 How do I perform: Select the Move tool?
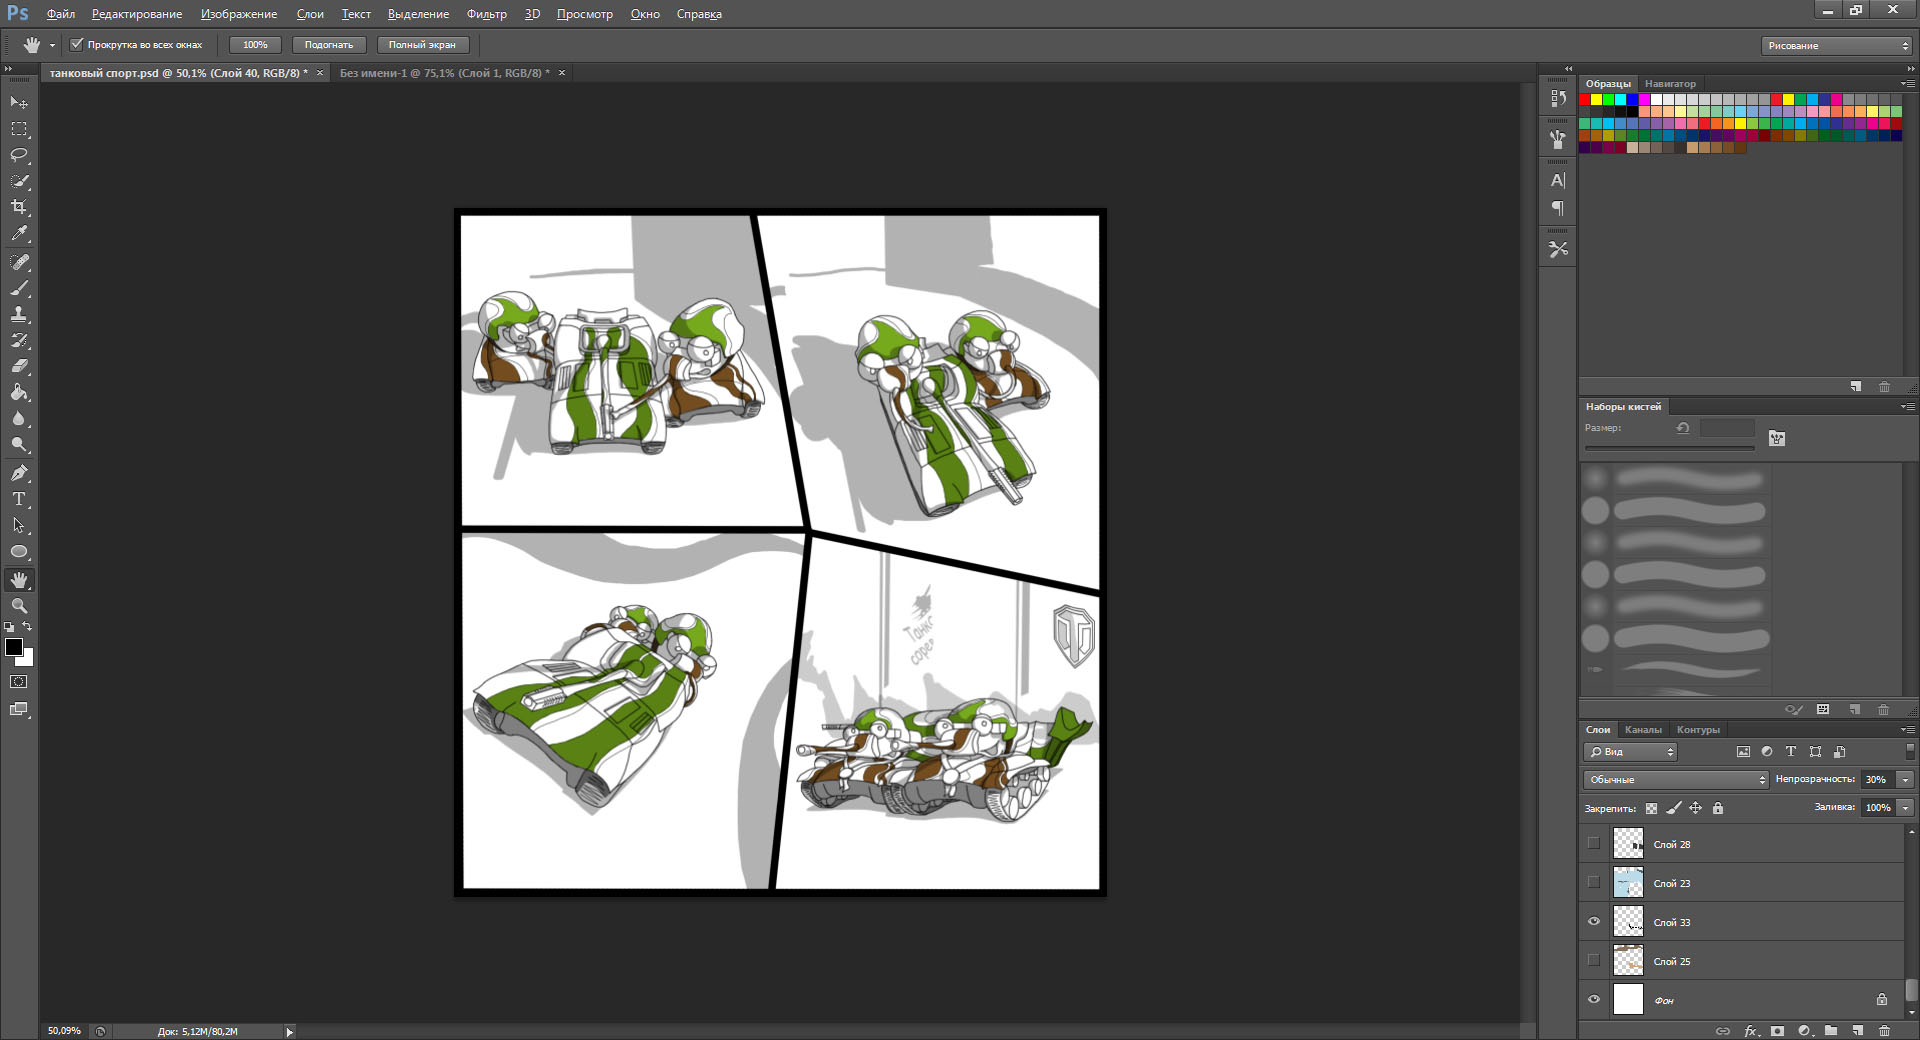(x=19, y=103)
